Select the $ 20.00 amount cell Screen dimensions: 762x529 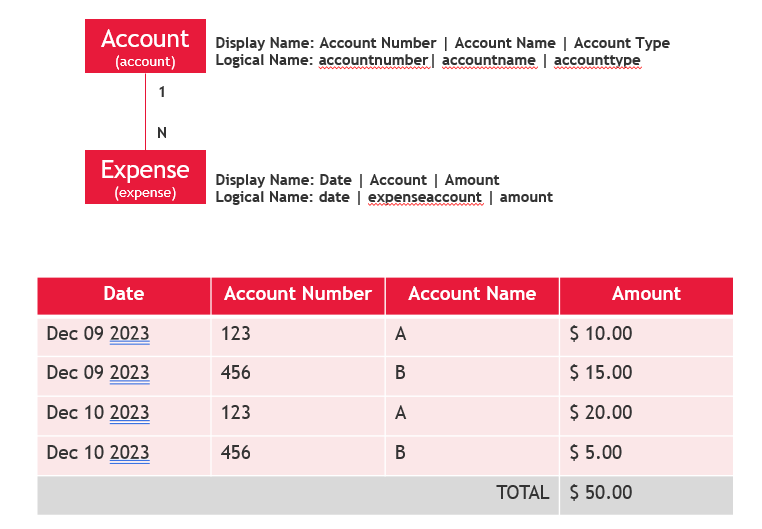tap(601, 413)
